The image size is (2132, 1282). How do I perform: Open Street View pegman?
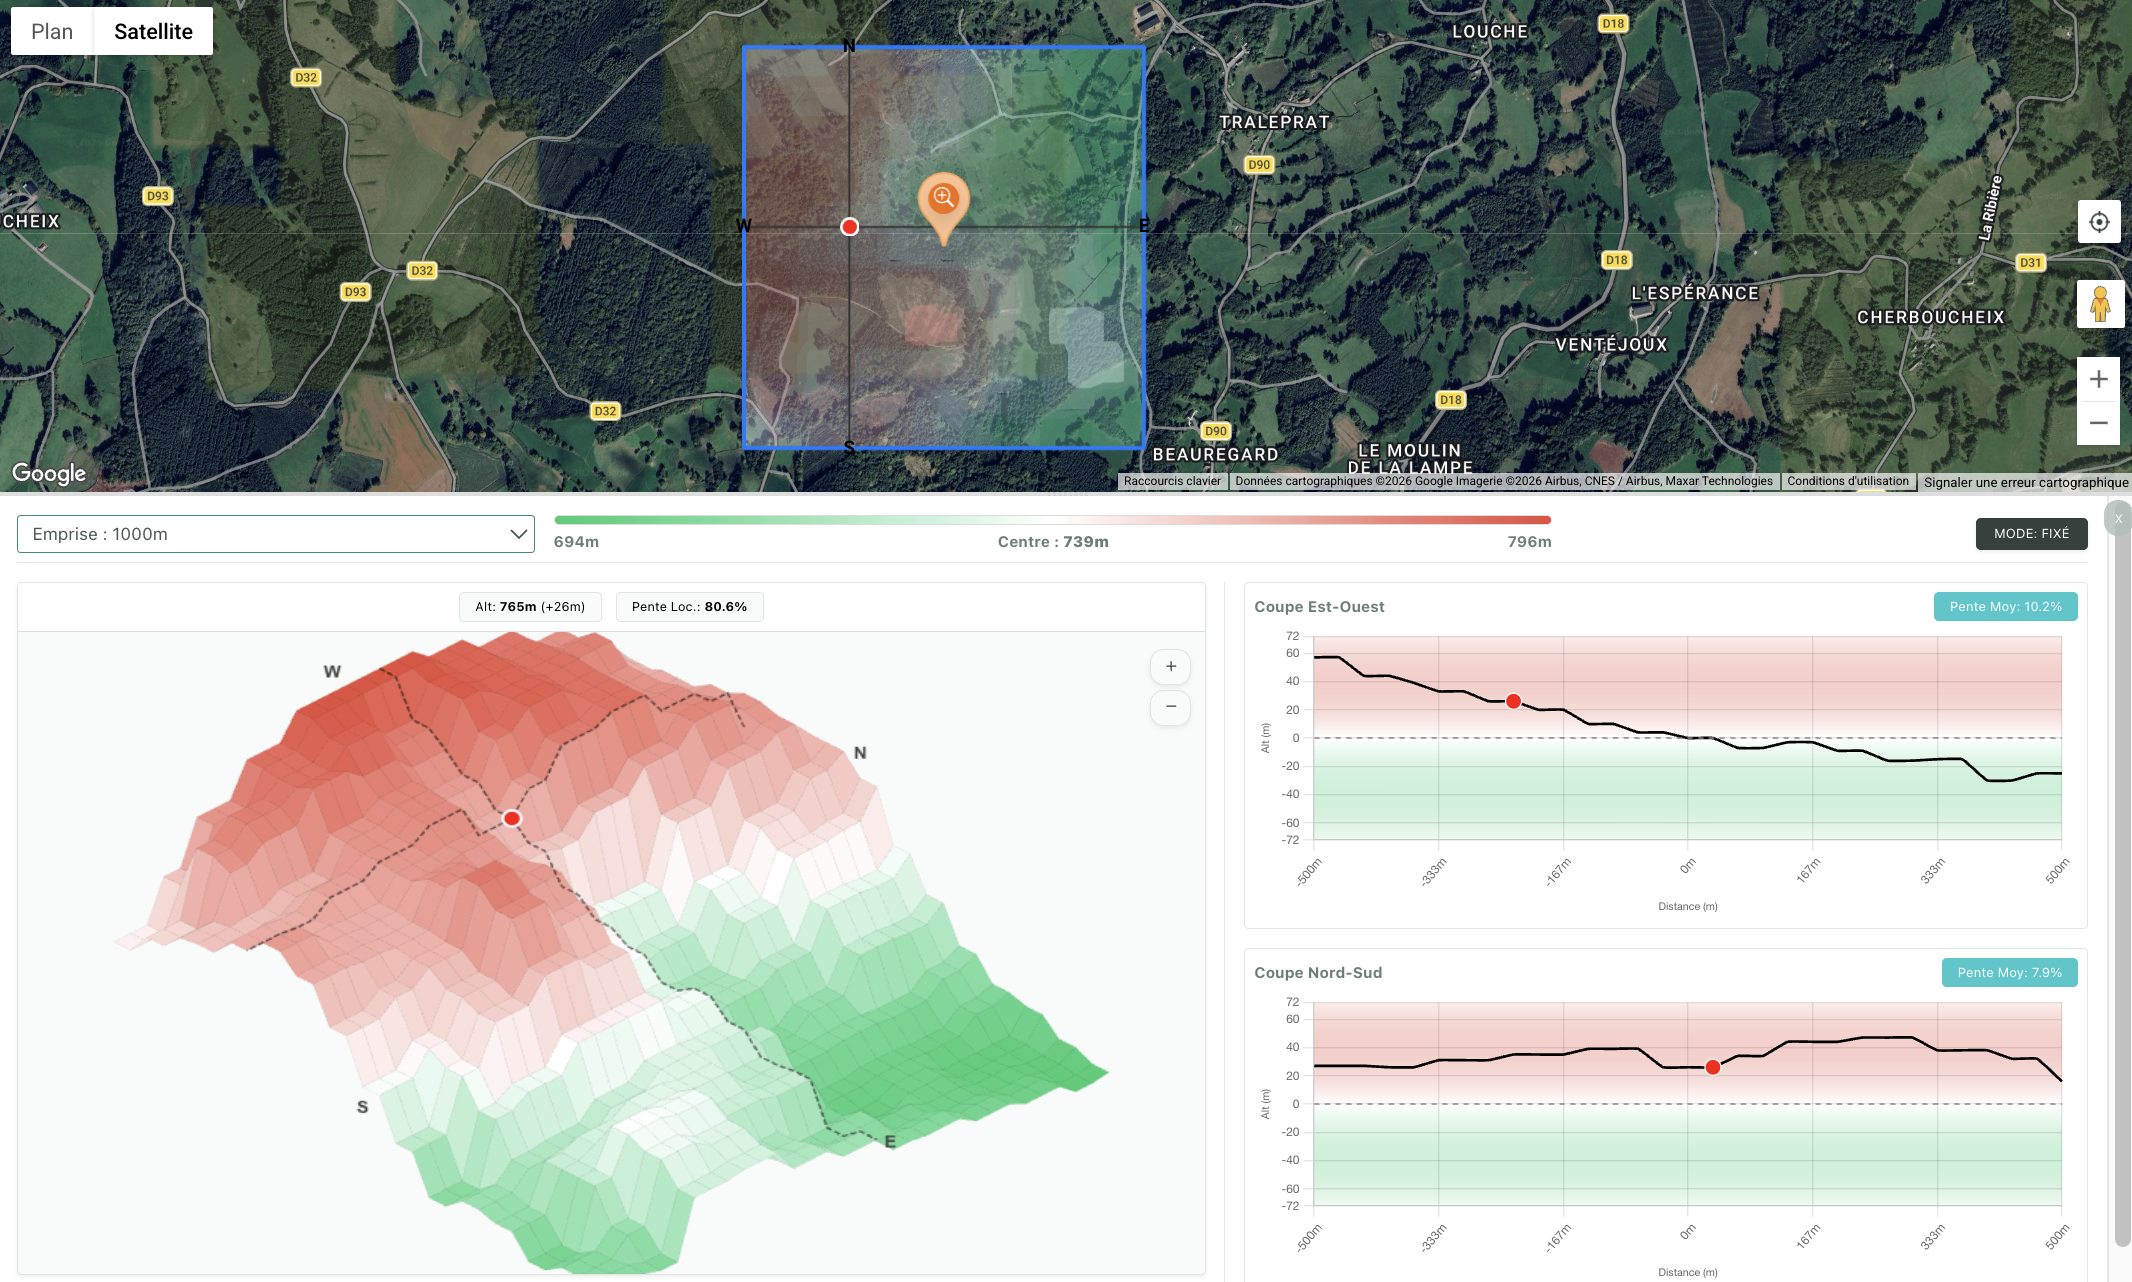(2099, 304)
